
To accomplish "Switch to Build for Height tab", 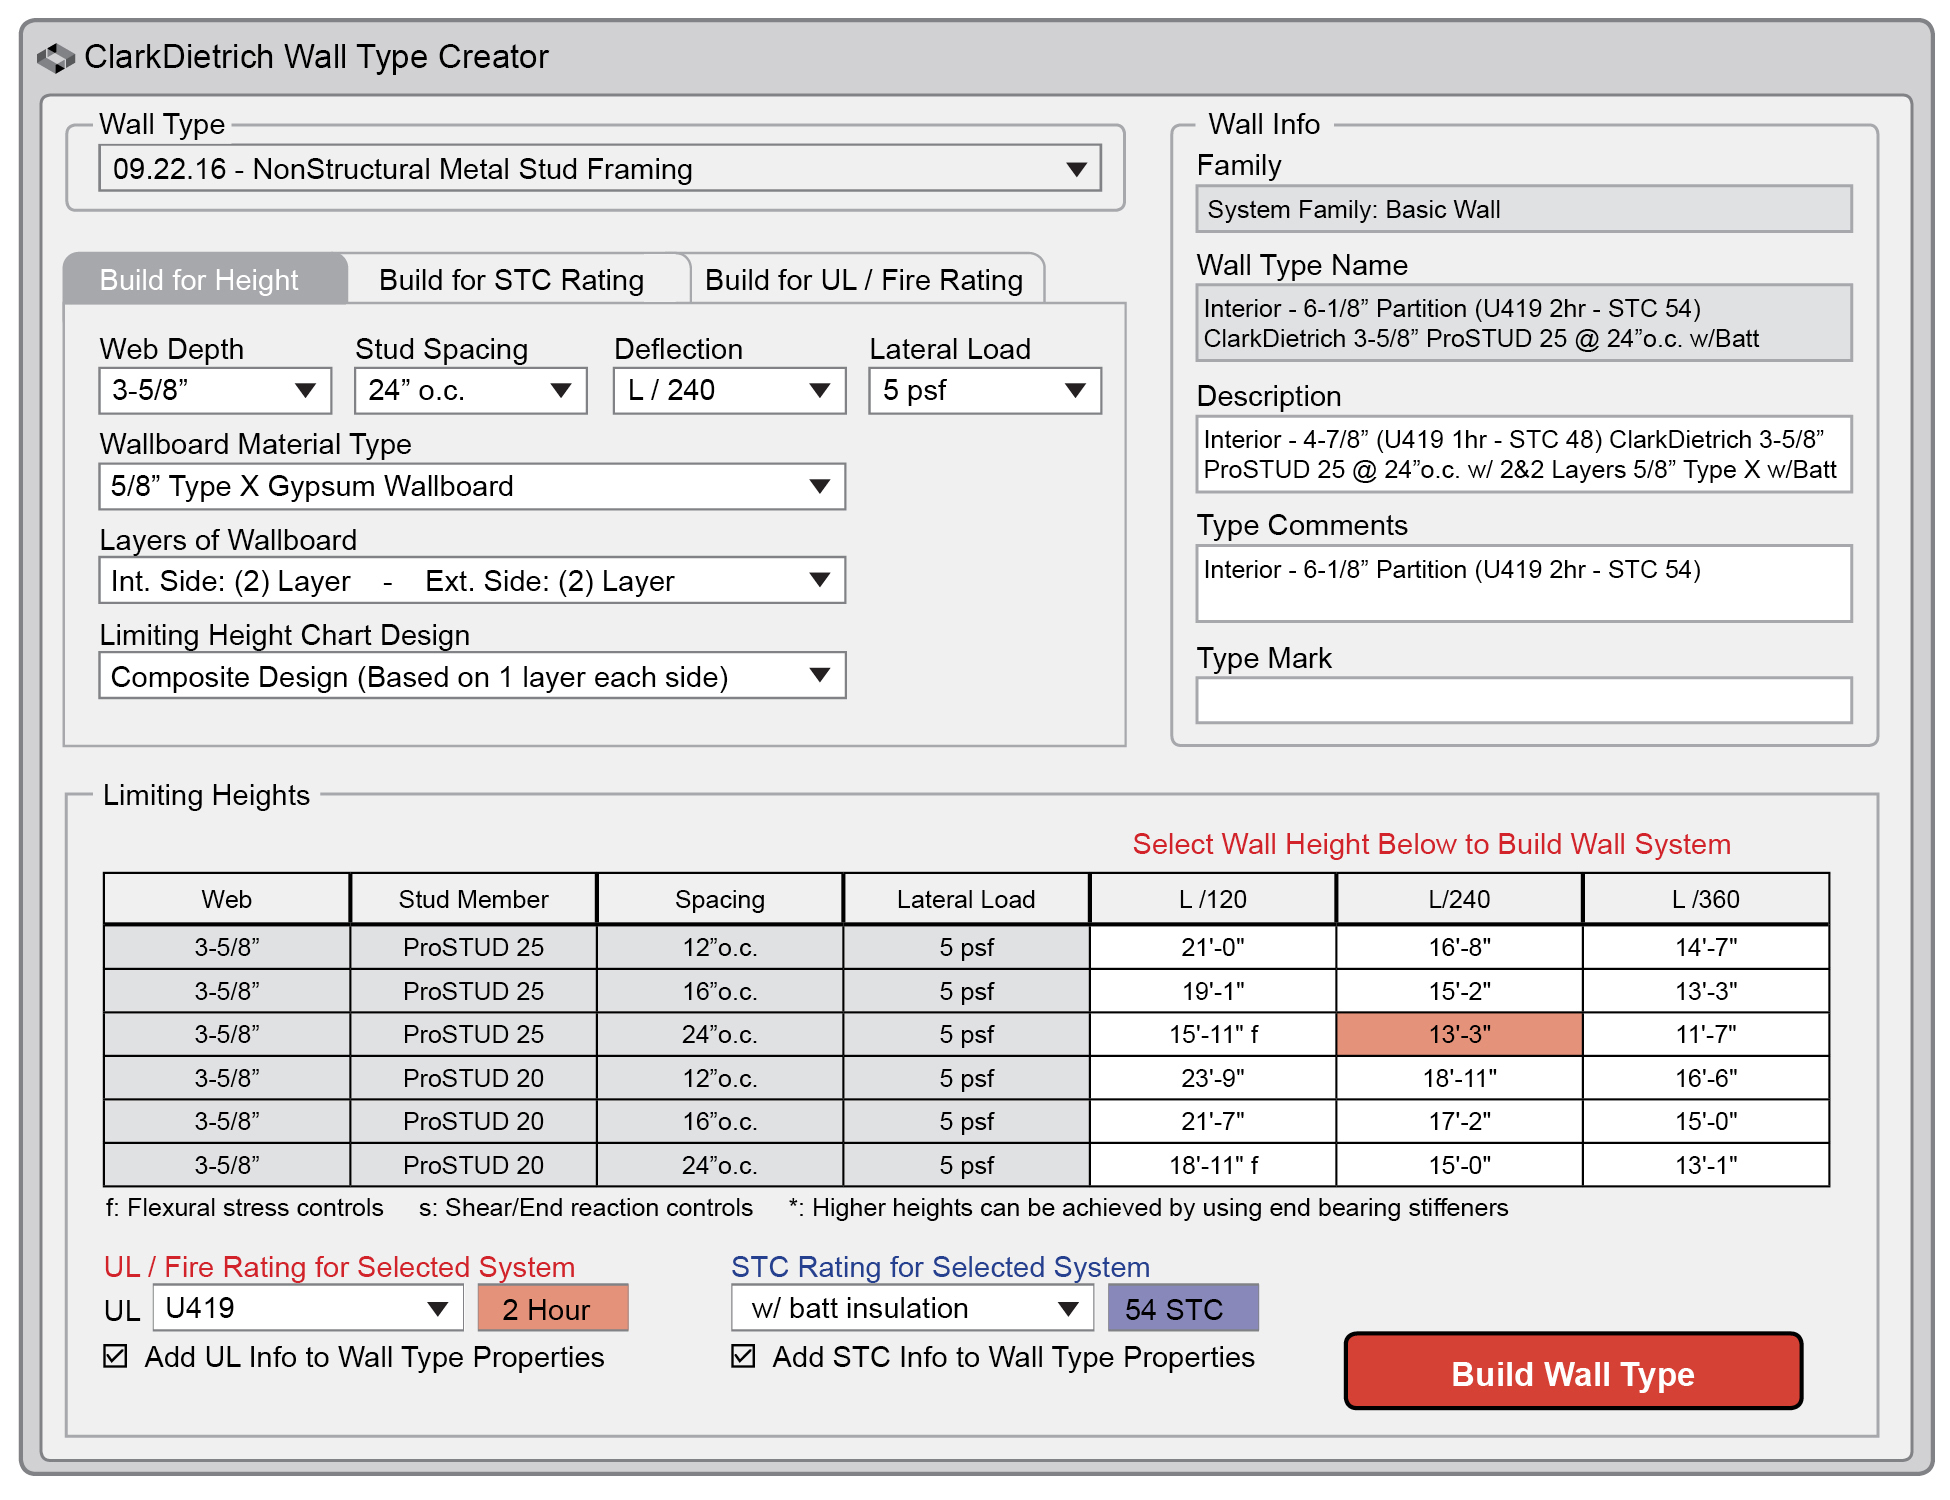I will [x=205, y=279].
